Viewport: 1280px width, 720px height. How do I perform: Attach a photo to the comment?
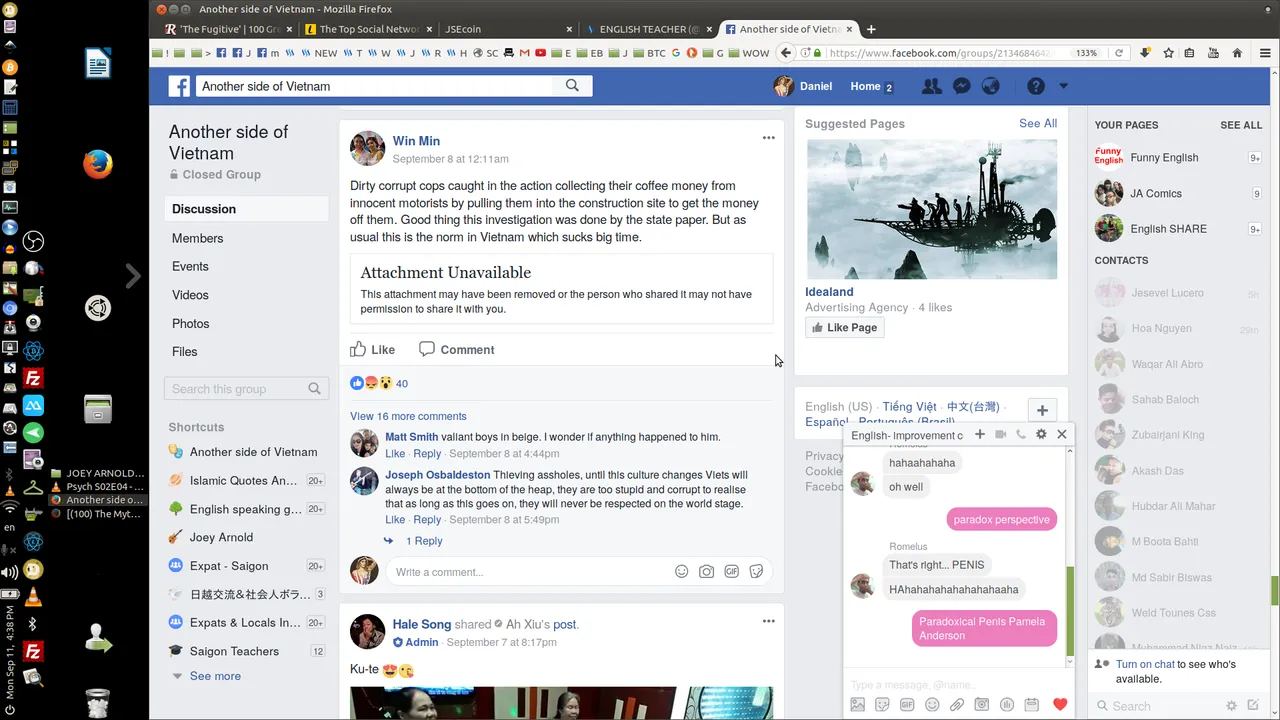pos(707,572)
